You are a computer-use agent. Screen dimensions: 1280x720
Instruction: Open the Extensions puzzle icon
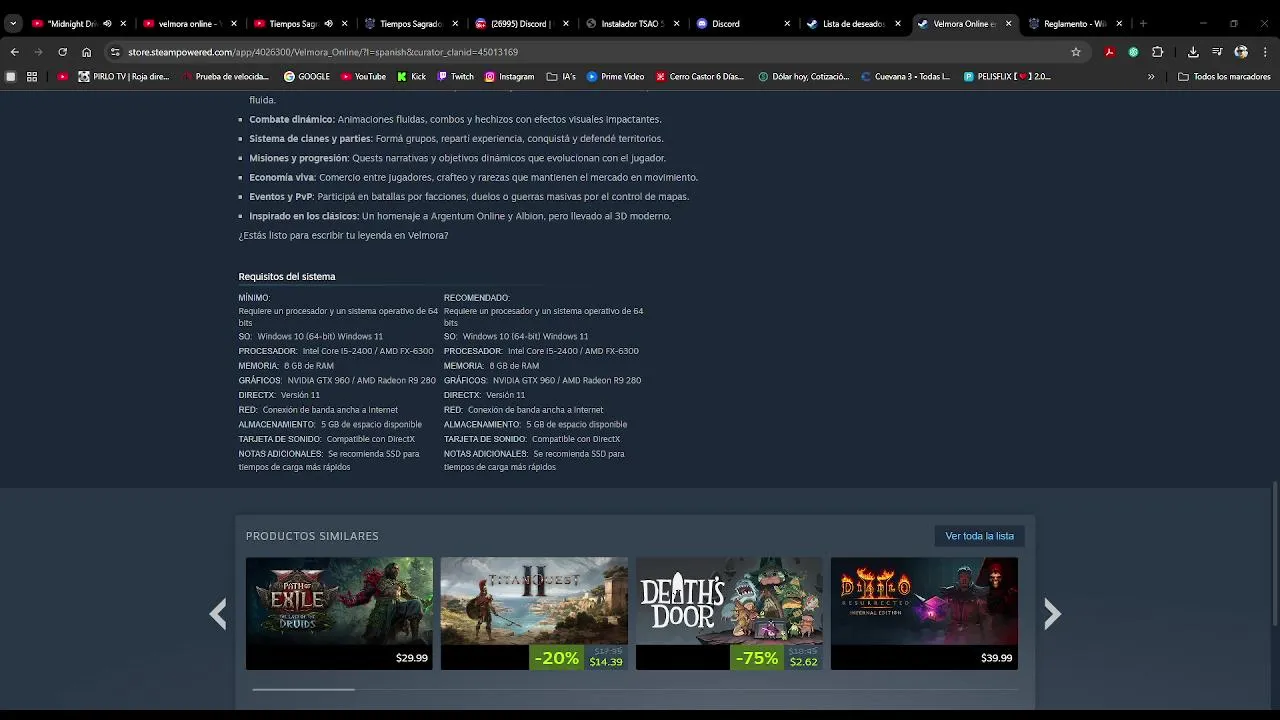(1158, 52)
